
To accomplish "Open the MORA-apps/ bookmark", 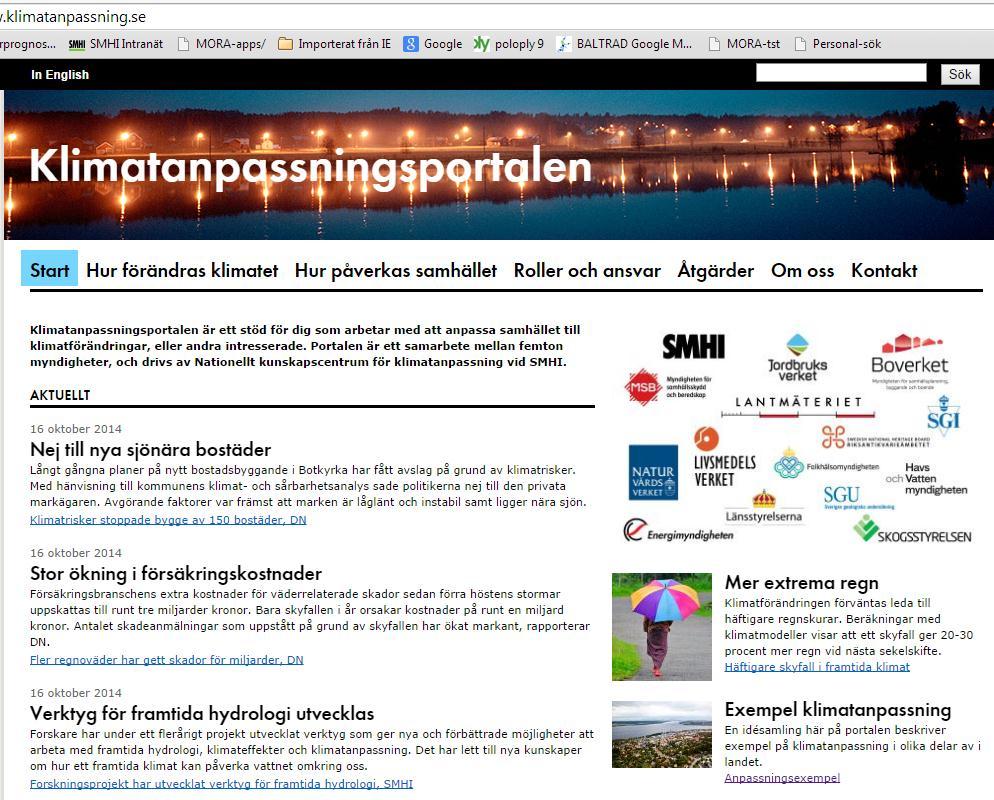I will pos(222,44).
